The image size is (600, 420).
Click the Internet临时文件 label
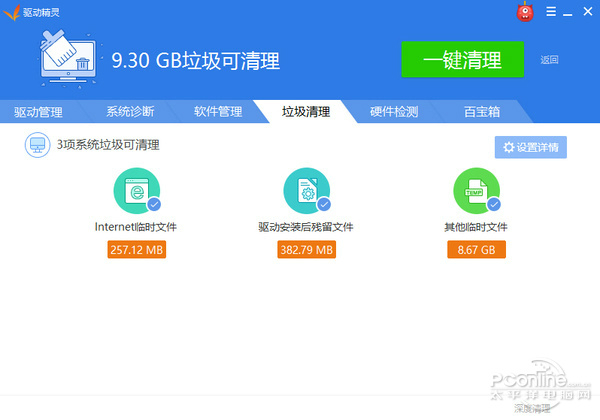pos(136,227)
